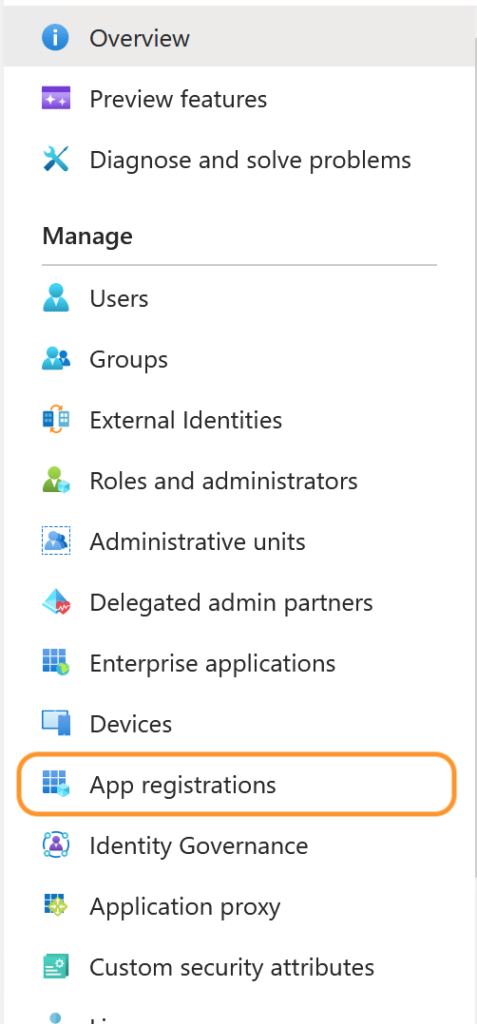The width and height of the screenshot is (477, 1024).
Task: Click the Delegated admin partners icon
Action: point(56,601)
